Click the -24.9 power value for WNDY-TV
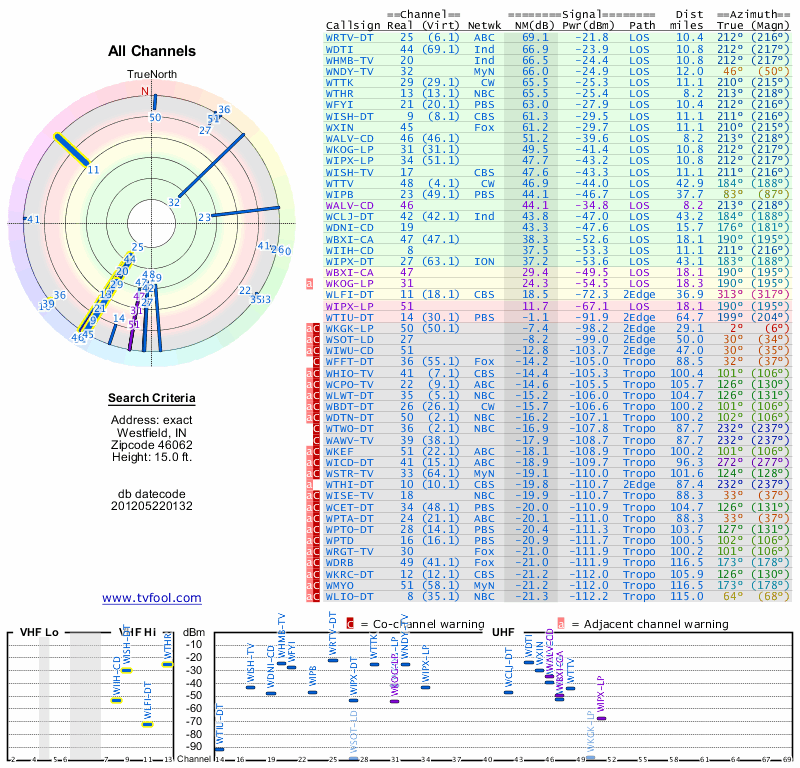 coord(592,71)
